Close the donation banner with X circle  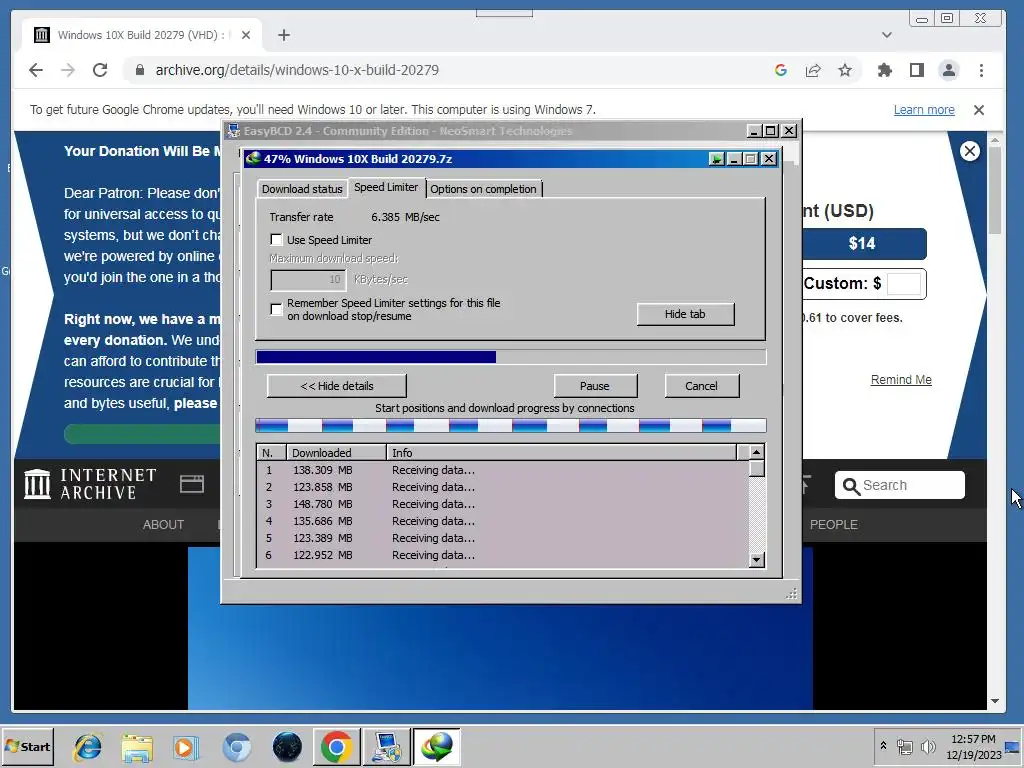(x=970, y=152)
